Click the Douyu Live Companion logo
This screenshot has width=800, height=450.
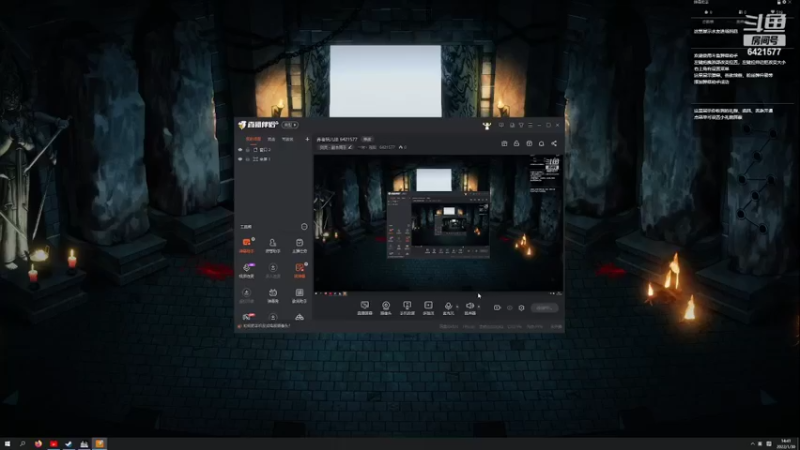coord(258,125)
